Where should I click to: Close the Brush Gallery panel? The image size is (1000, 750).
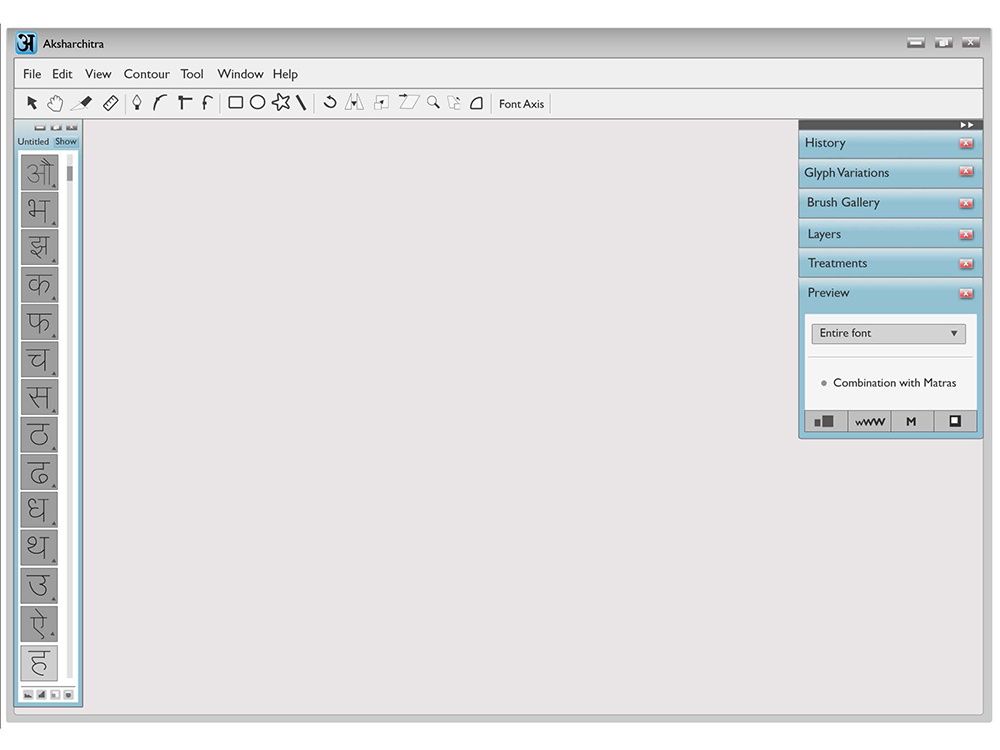[966, 203]
